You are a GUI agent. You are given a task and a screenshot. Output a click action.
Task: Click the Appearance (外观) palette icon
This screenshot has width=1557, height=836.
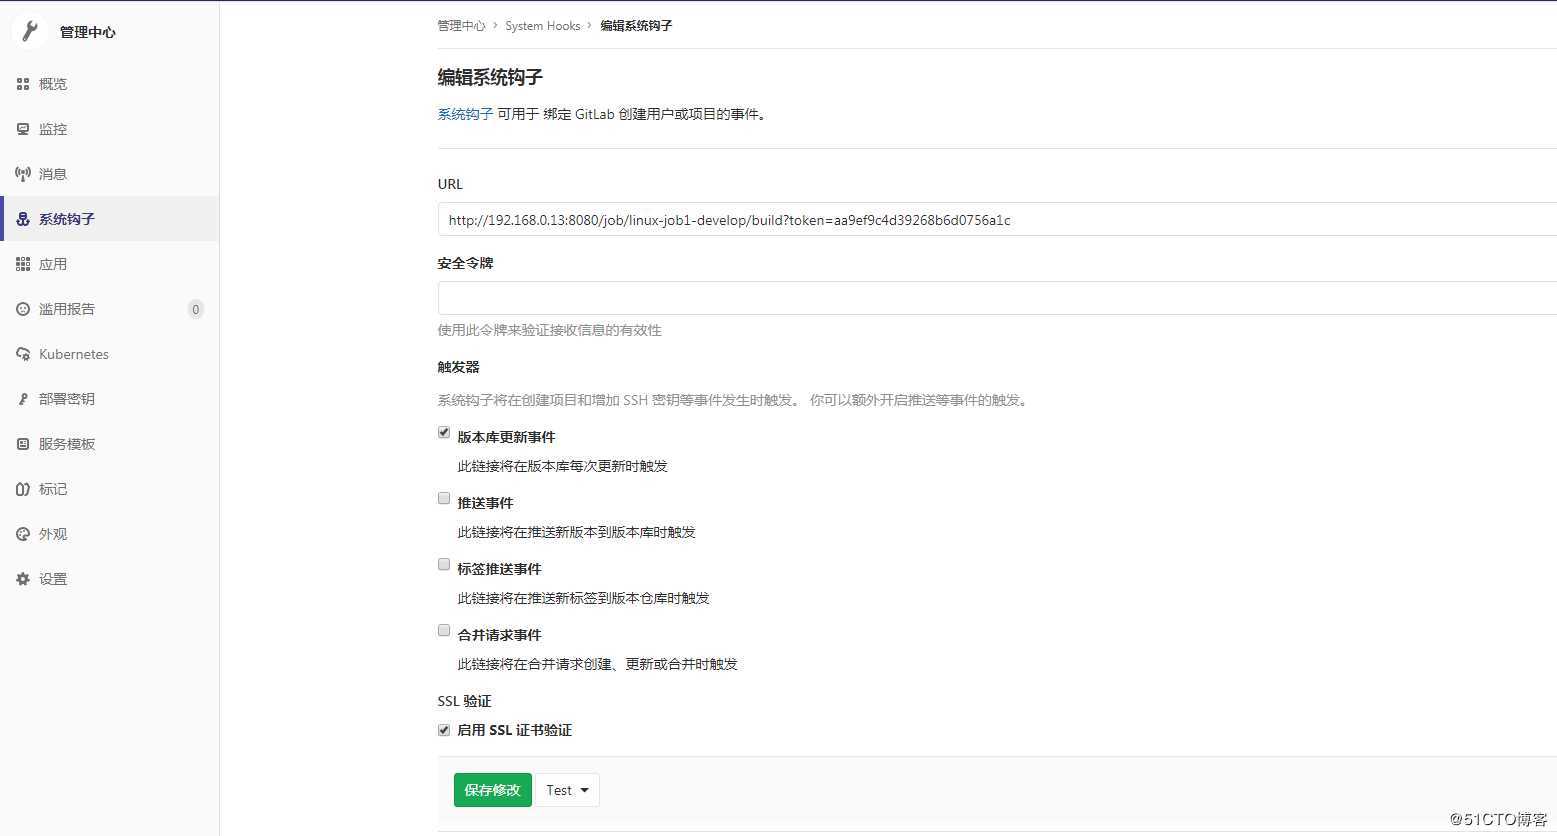tap(23, 534)
